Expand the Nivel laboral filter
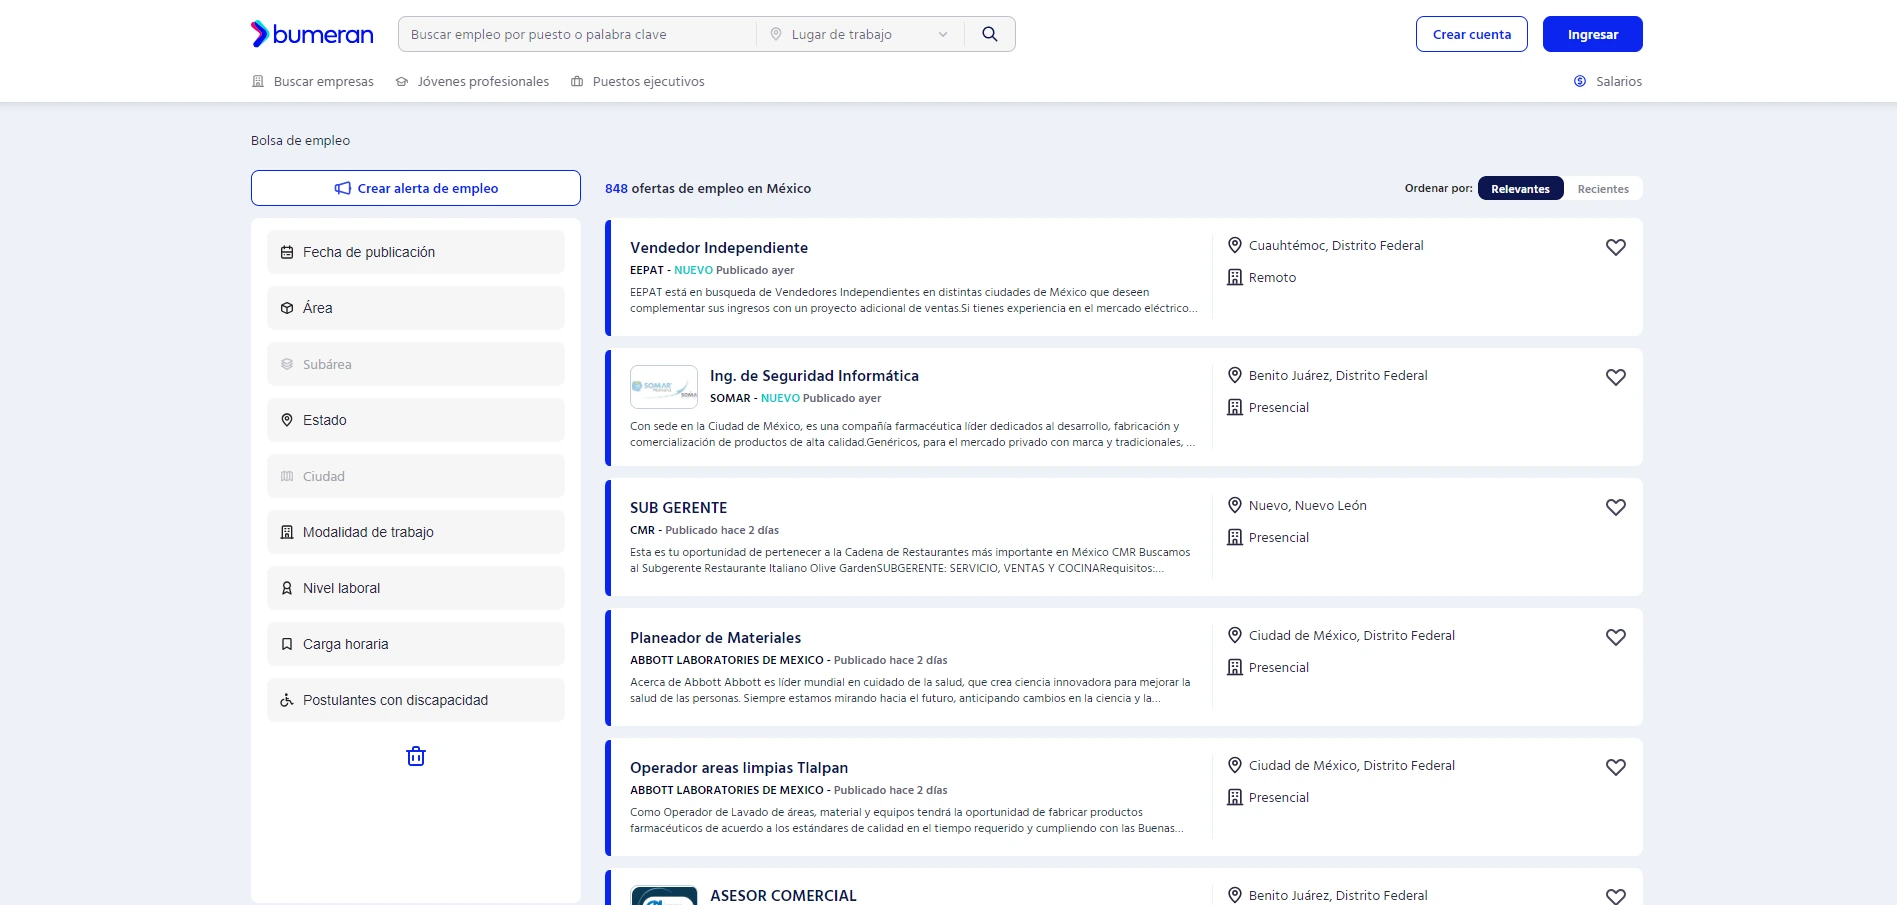The height and width of the screenshot is (905, 1897). pos(416,588)
